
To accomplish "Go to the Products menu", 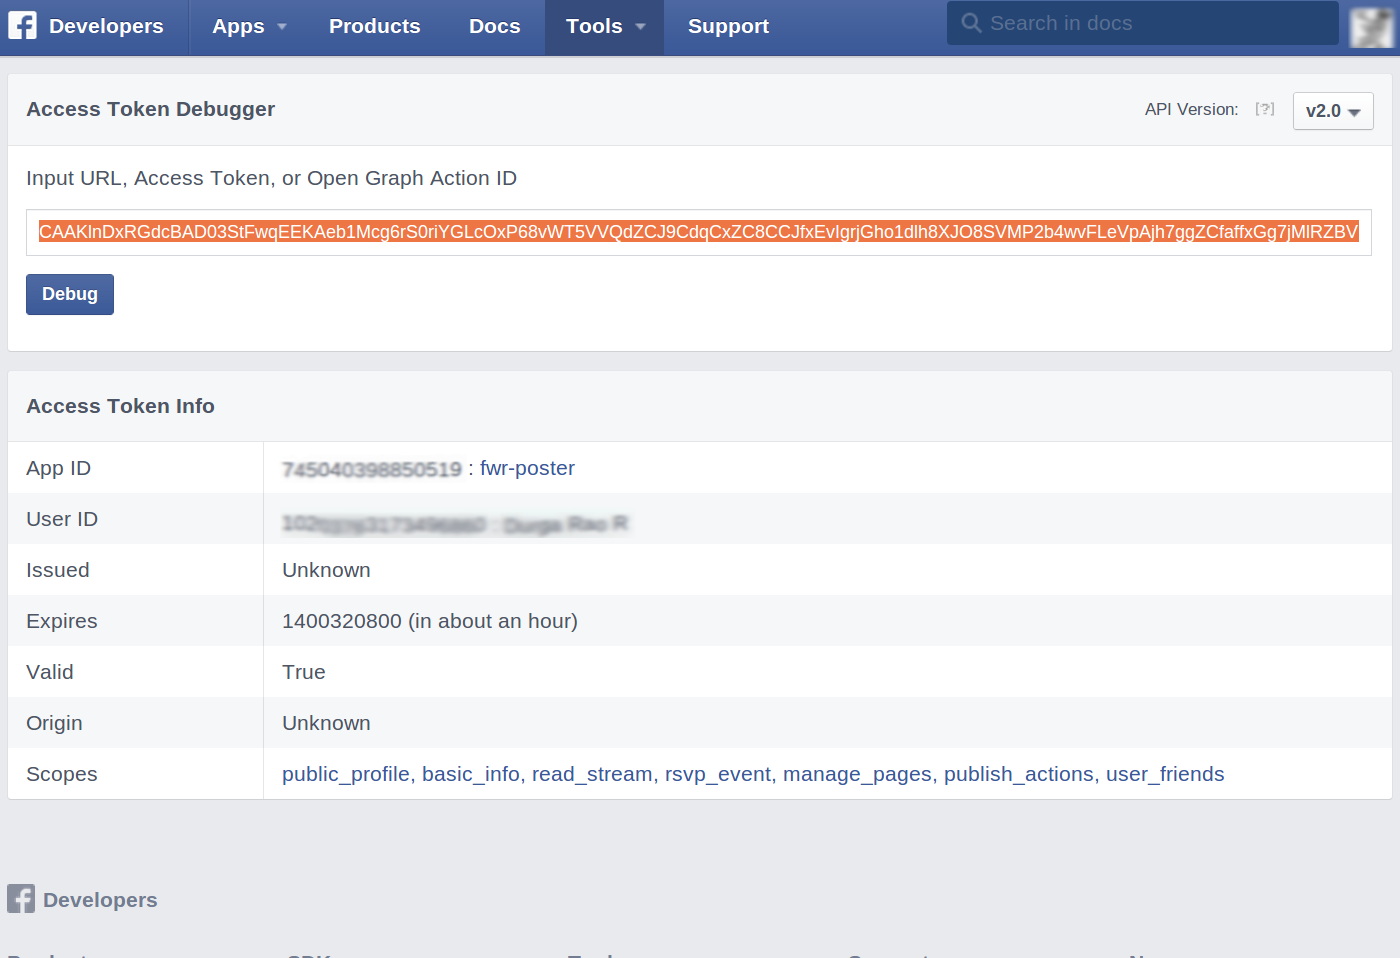I will (x=375, y=27).
